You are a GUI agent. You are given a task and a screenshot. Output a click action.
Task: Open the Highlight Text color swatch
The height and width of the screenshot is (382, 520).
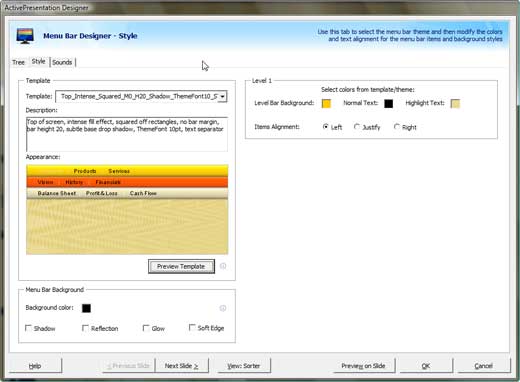[x=455, y=103]
